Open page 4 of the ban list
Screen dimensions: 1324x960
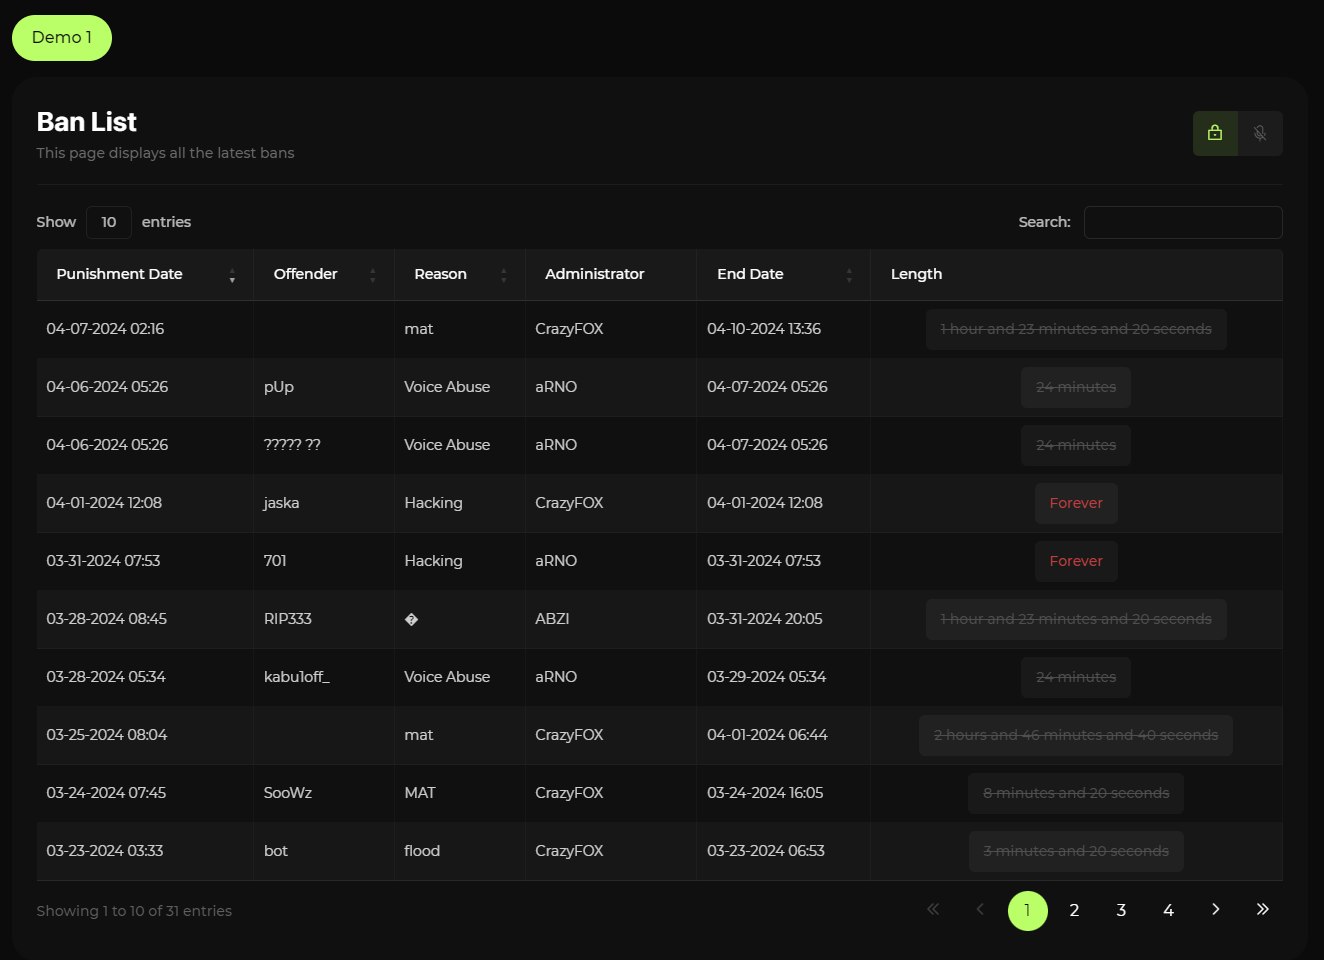point(1168,910)
